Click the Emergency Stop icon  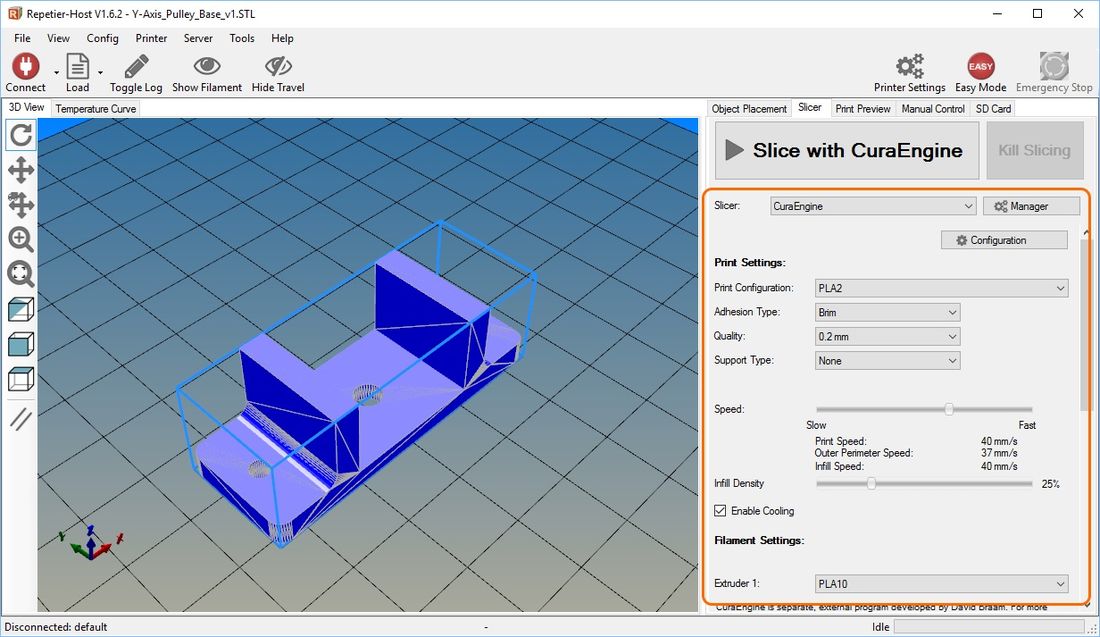[1054, 67]
